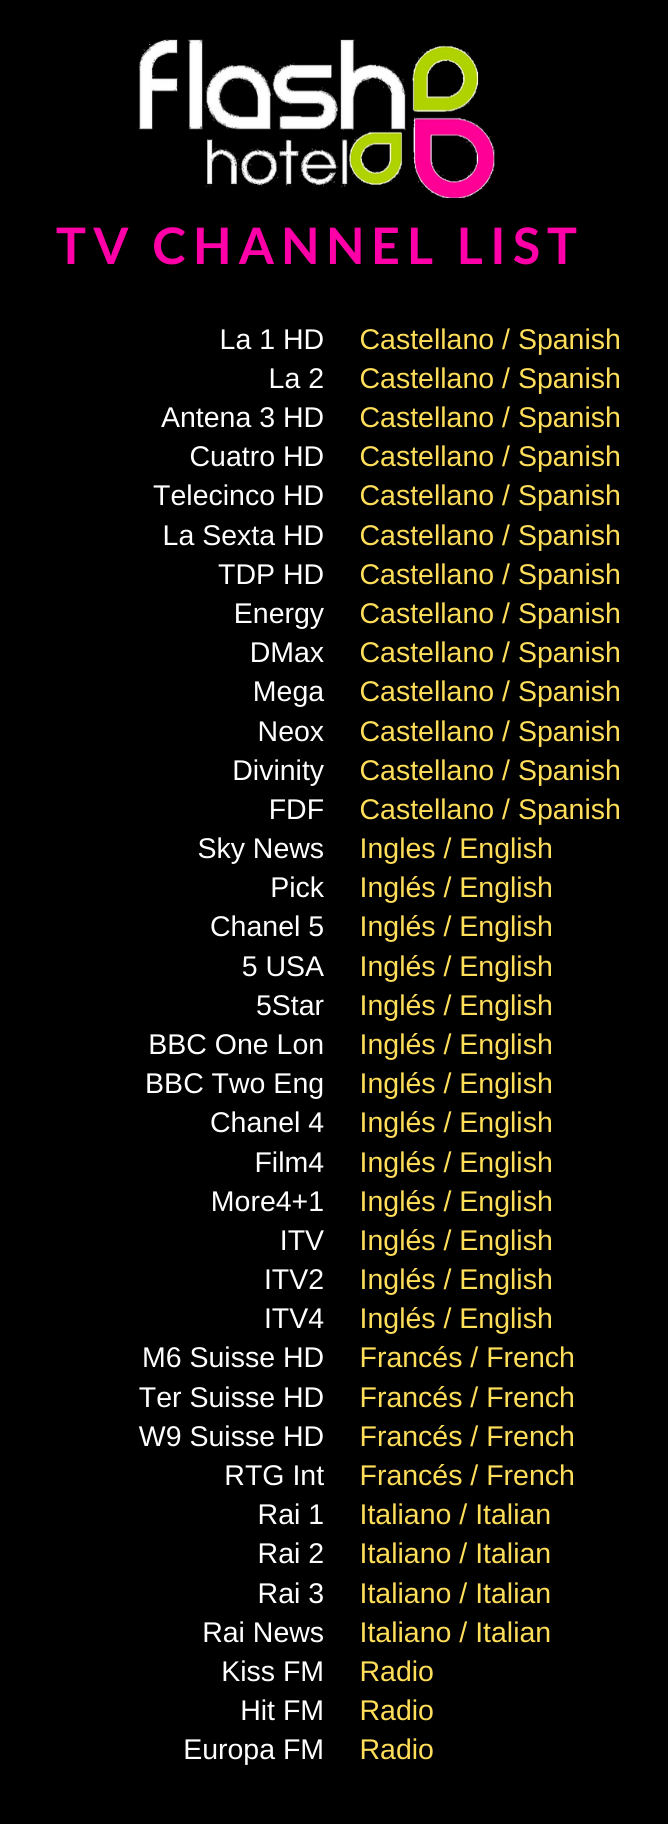Click Castellano / Spanish beside DMax
668x1824 pixels.
coord(490,653)
